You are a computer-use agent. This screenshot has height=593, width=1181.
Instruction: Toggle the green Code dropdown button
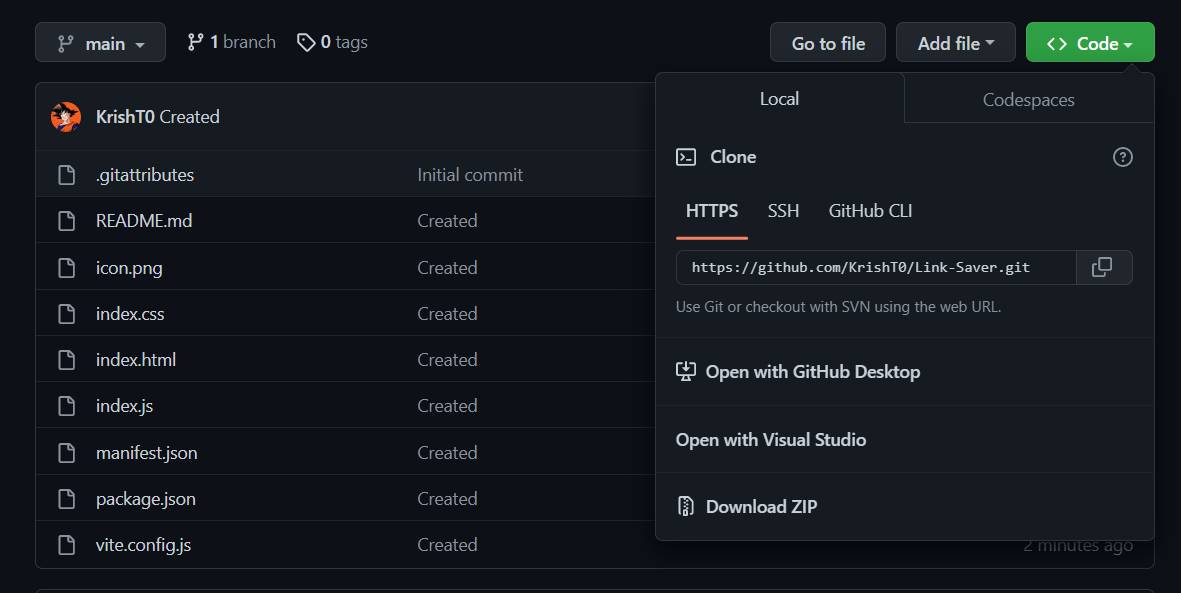(1090, 43)
